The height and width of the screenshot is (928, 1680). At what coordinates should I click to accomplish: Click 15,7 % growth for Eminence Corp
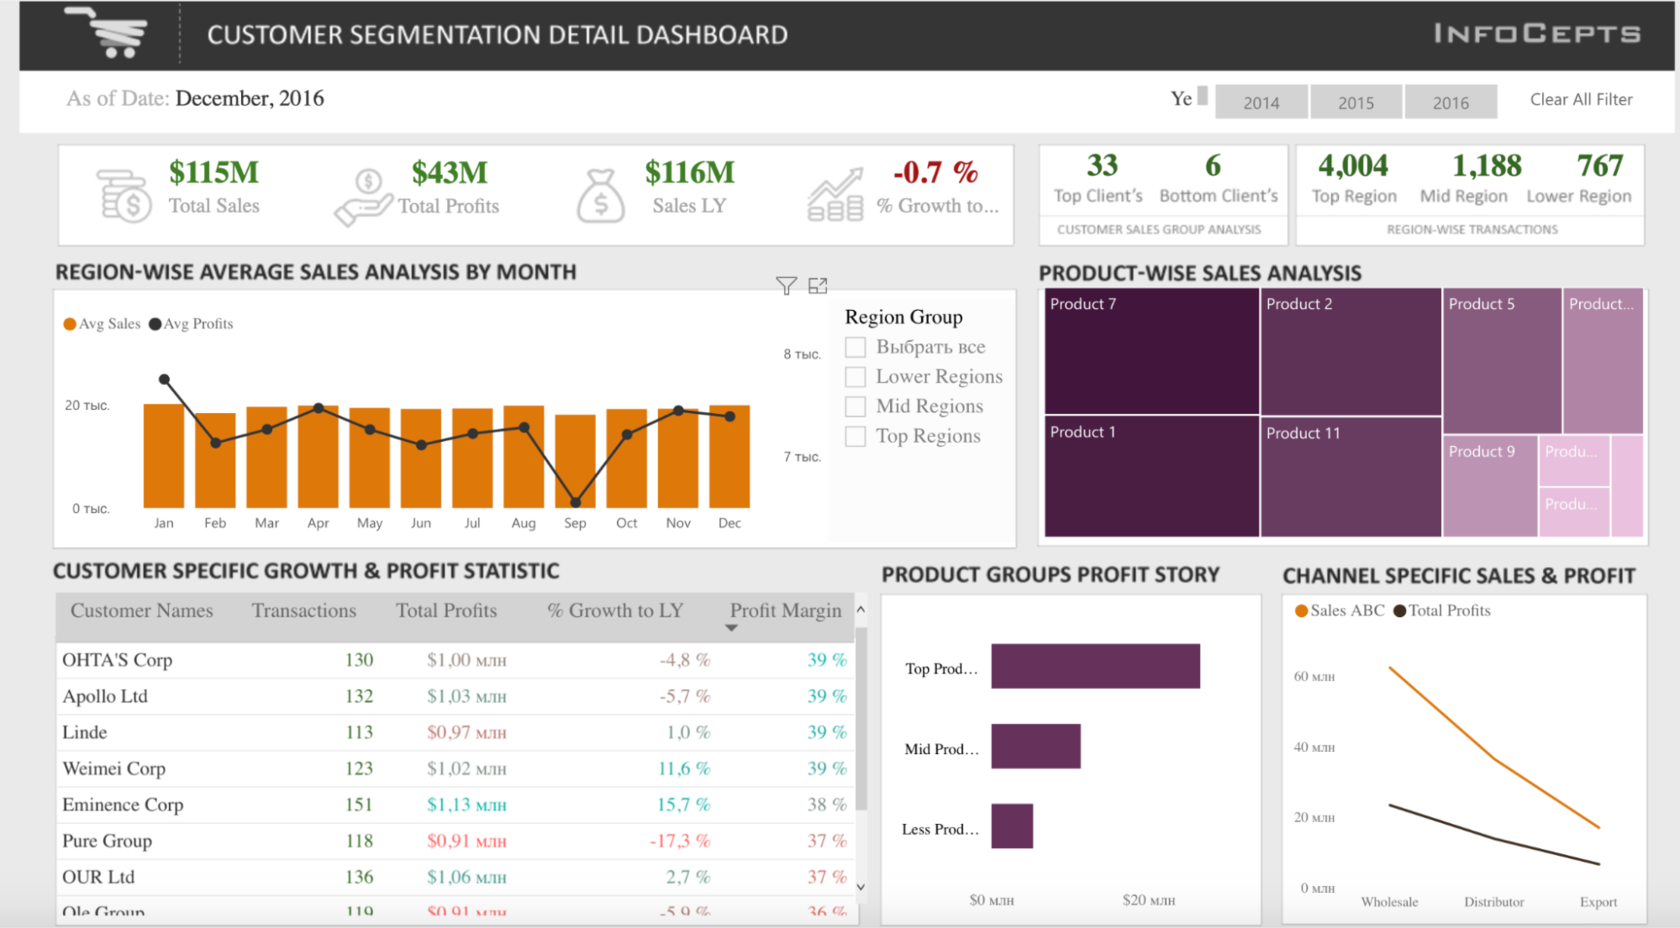pos(683,805)
